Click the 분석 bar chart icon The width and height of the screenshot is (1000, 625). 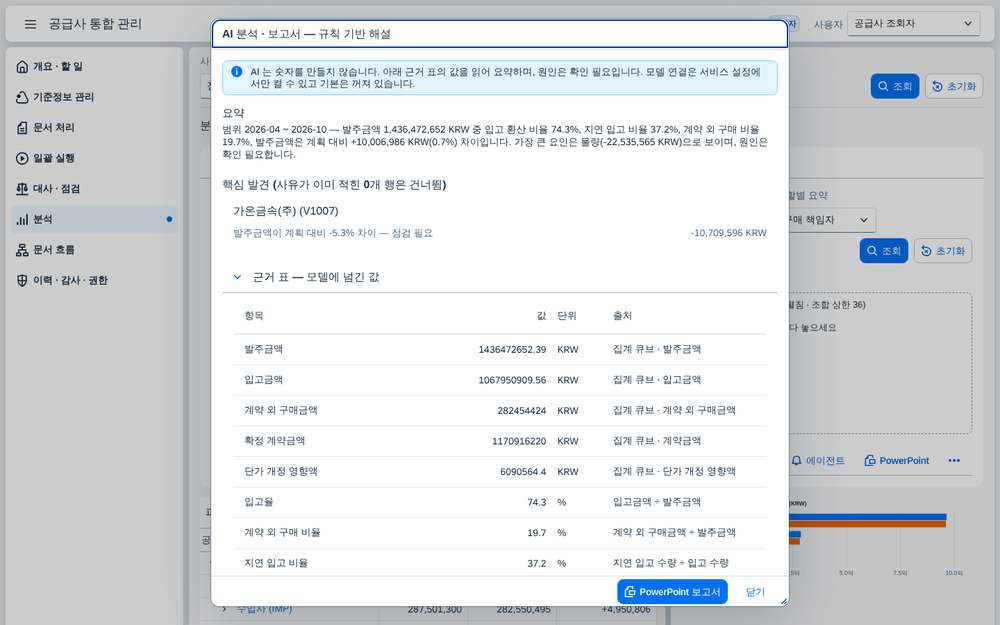pyautogui.click(x=22, y=219)
